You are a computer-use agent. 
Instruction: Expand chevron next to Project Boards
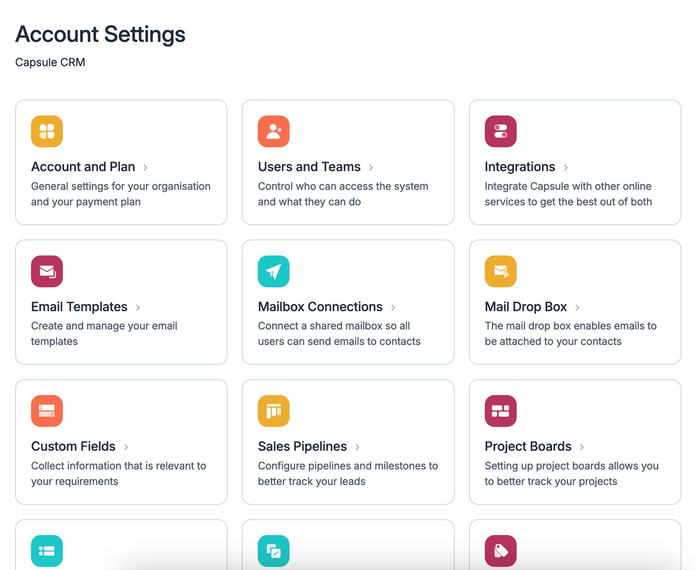click(x=582, y=447)
